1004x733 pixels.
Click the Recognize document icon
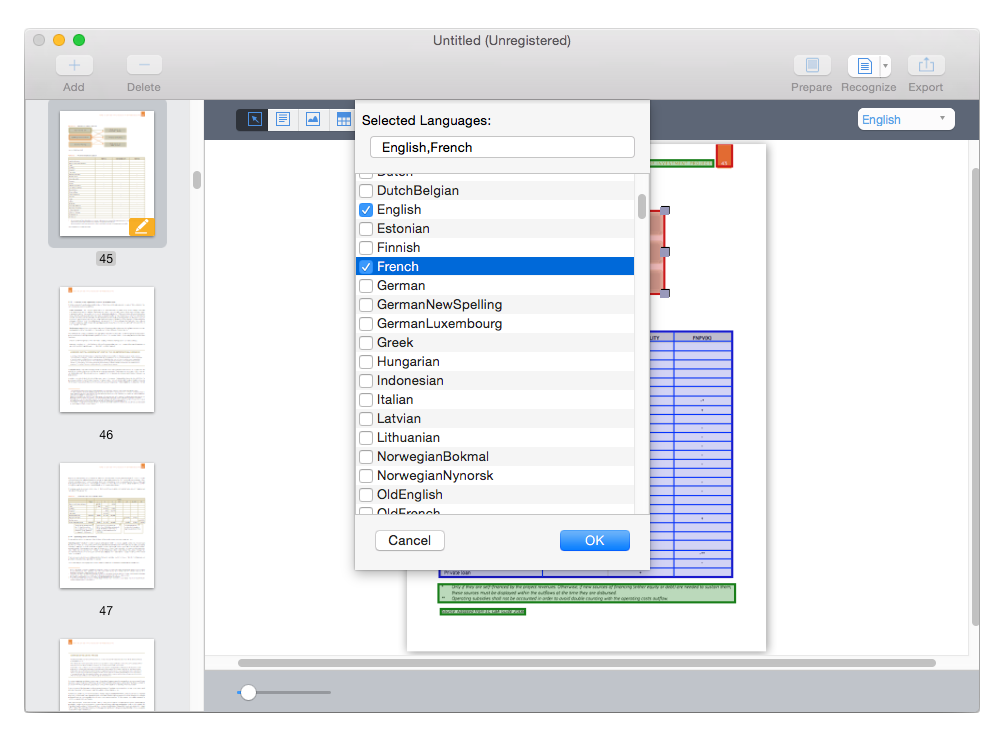(864, 65)
